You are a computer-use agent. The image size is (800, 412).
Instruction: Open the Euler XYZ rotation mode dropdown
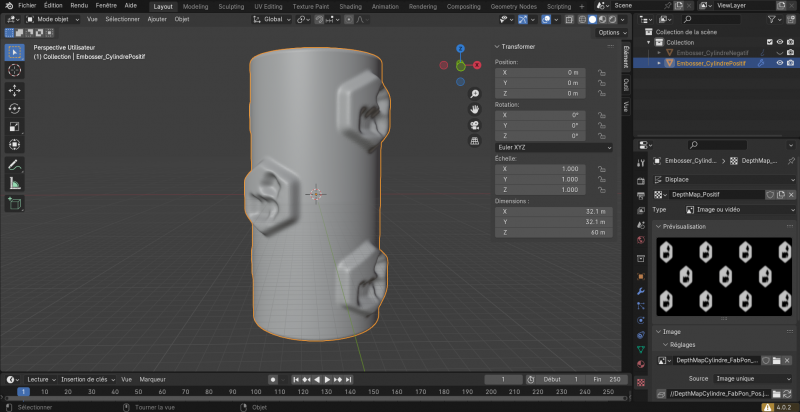553,147
